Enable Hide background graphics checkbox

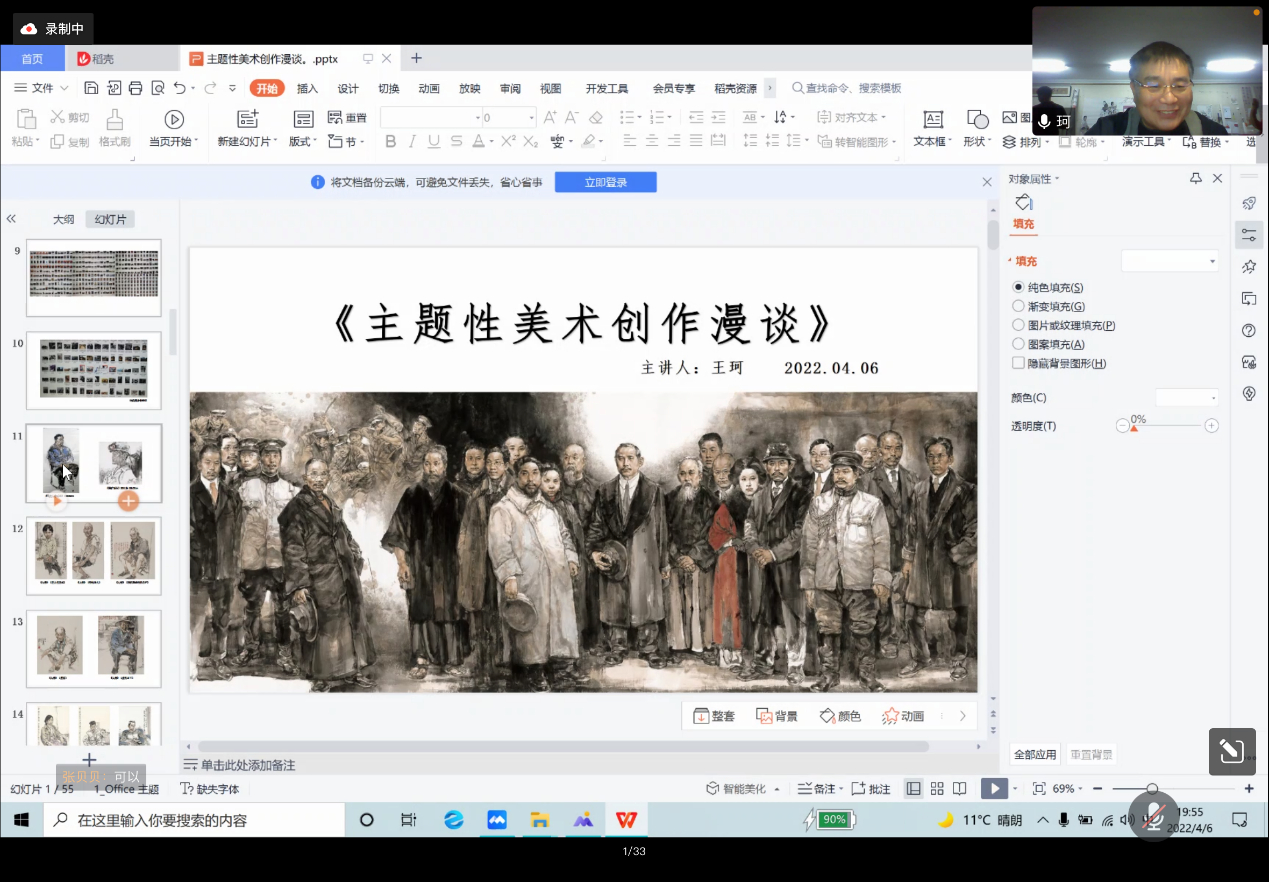1019,363
